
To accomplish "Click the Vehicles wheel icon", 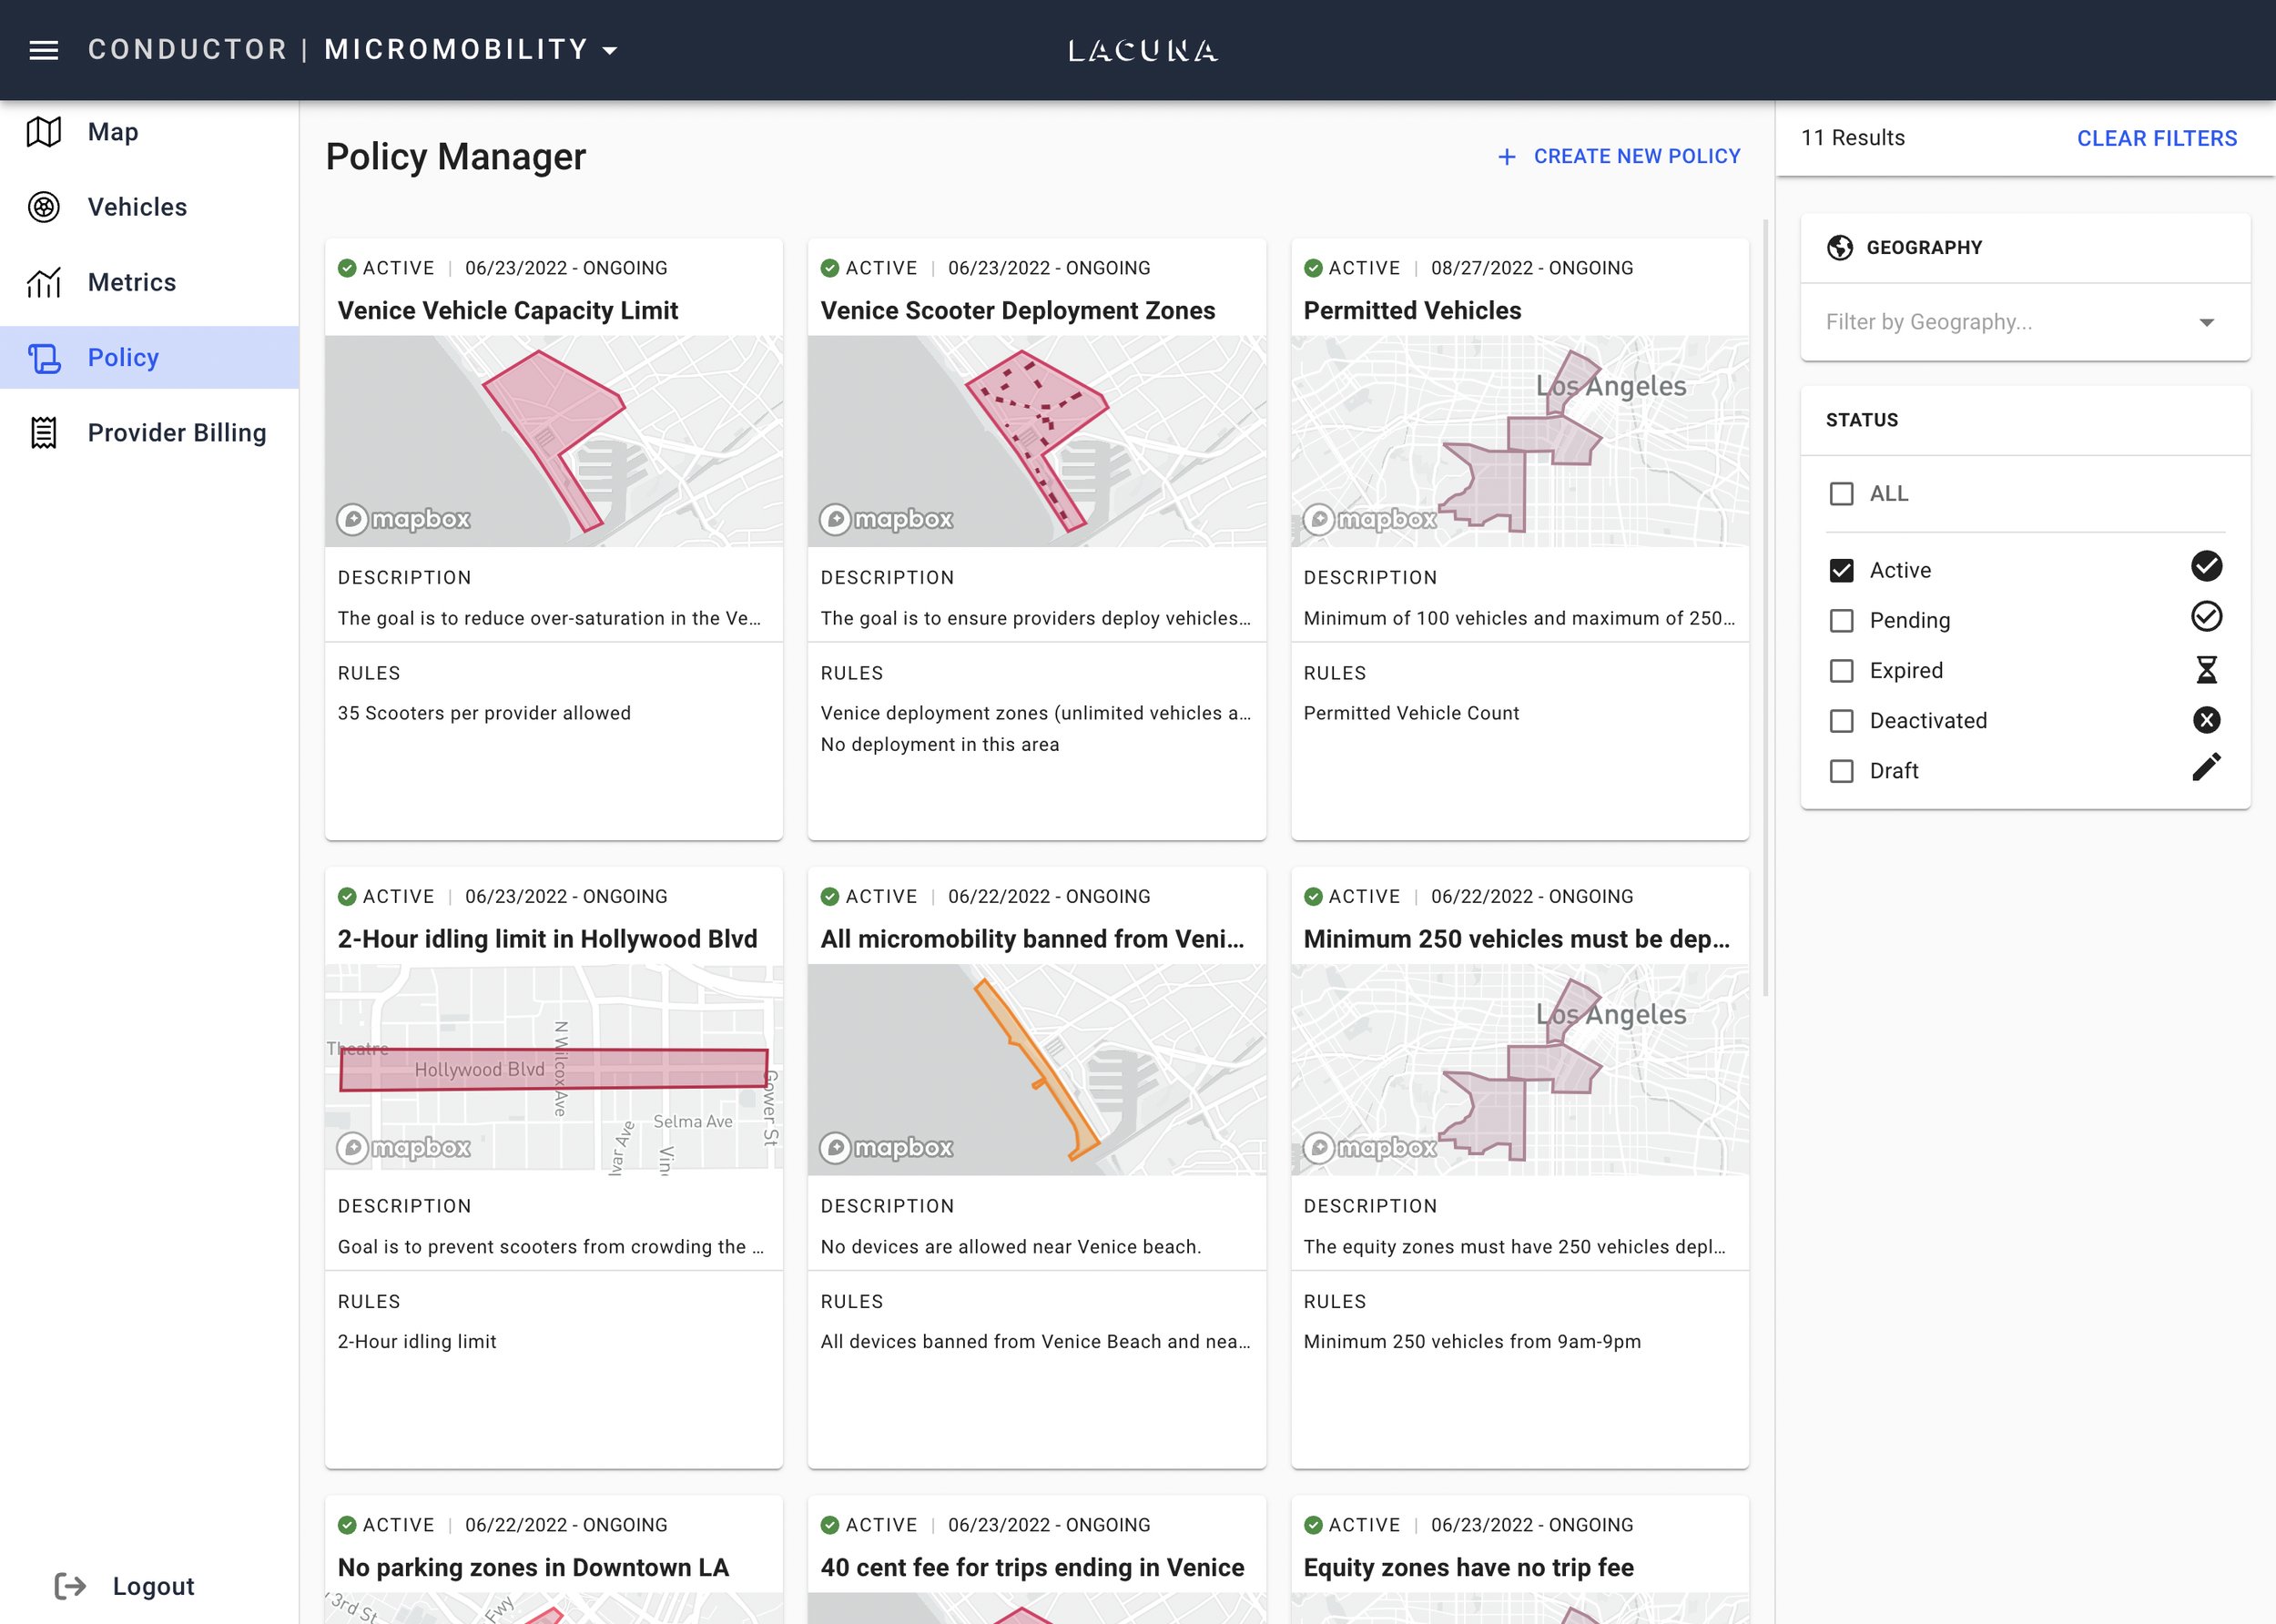I will pos(43,207).
